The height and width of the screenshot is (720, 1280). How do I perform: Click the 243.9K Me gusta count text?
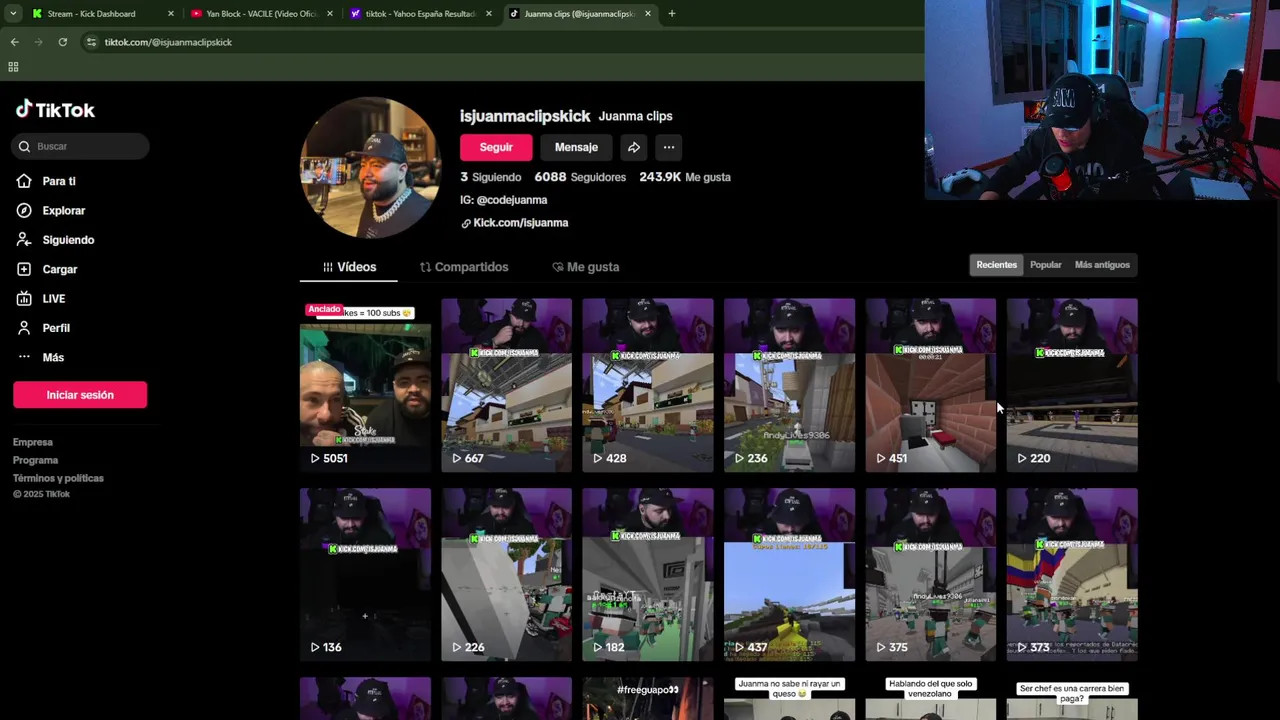point(685,177)
